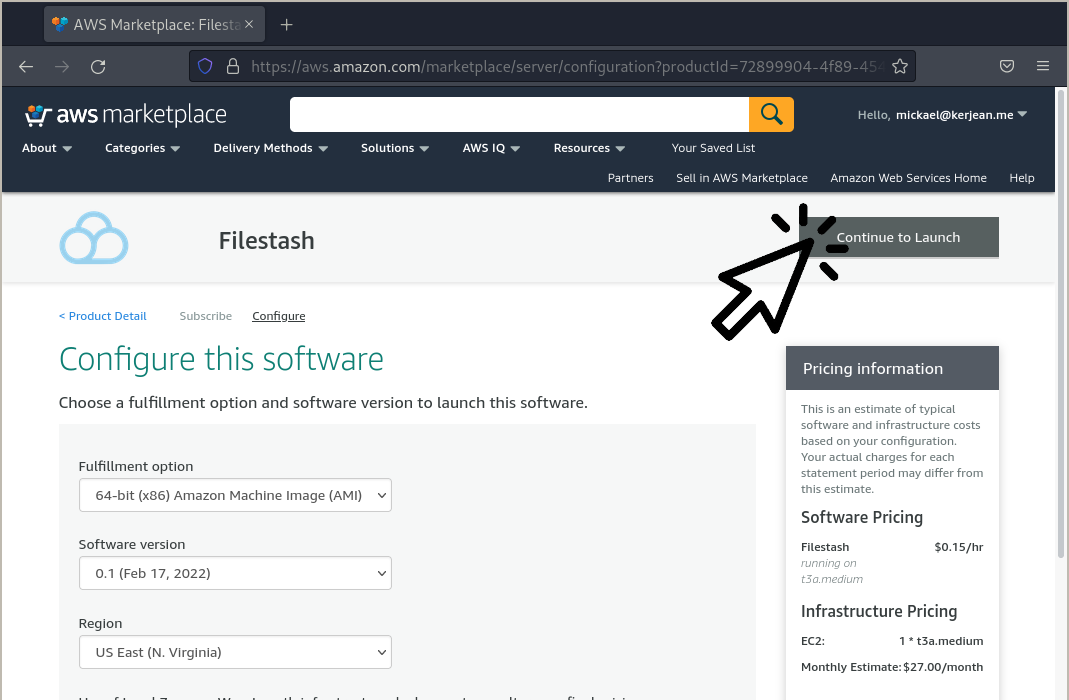
Task: Click the Infrastructure Pricing heading
Action: click(879, 611)
